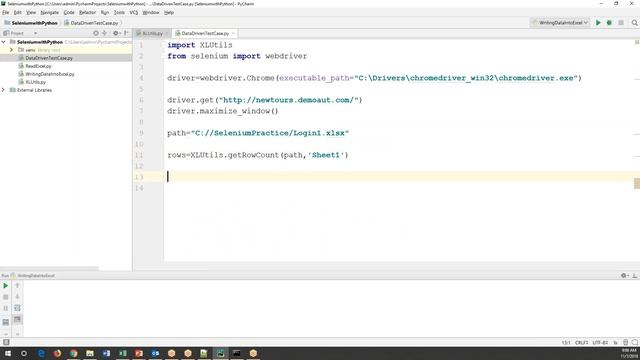This screenshot has height=360, width=640.
Task: Open the File menu
Action: [6, 13]
